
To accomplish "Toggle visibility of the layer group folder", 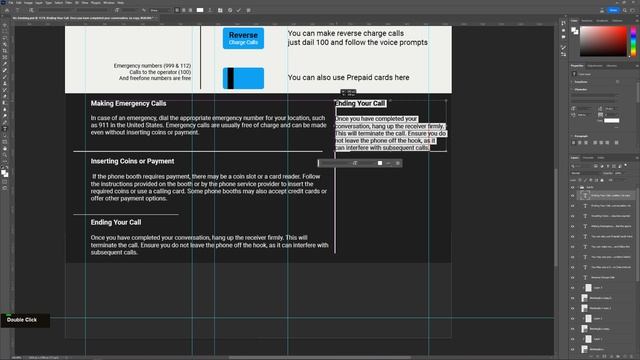I will pyautogui.click(x=573, y=187).
